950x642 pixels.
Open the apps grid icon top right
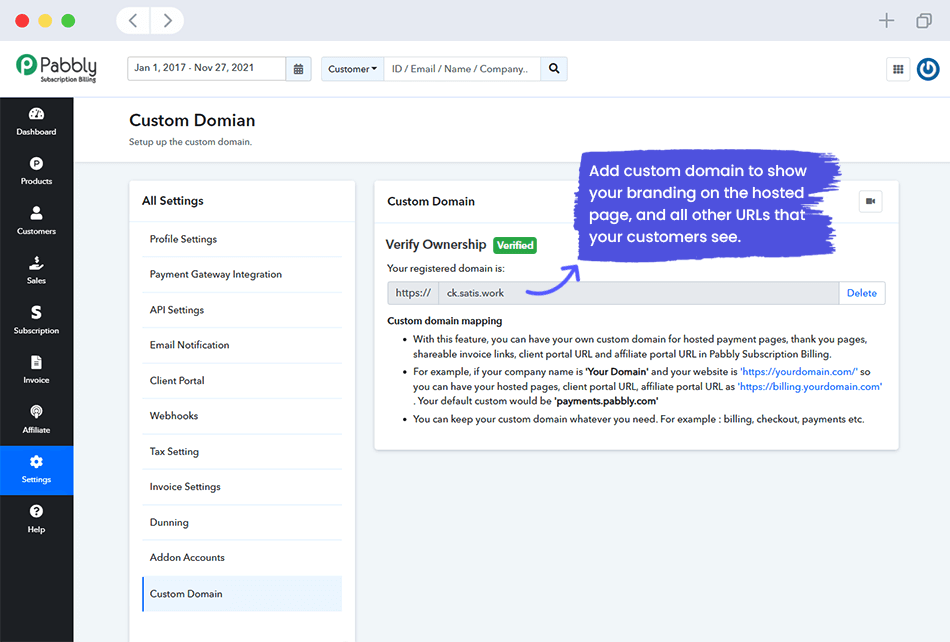click(x=897, y=68)
